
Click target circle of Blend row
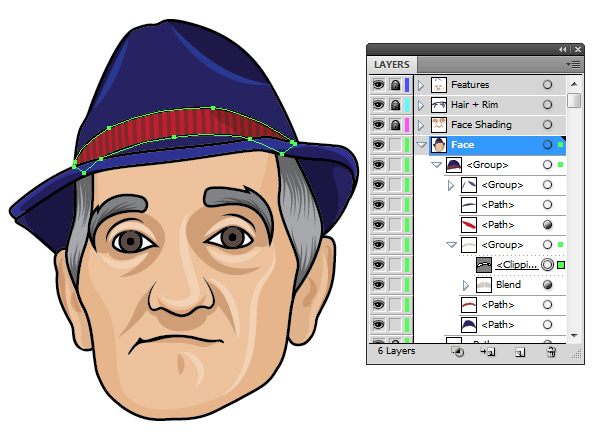tap(547, 285)
